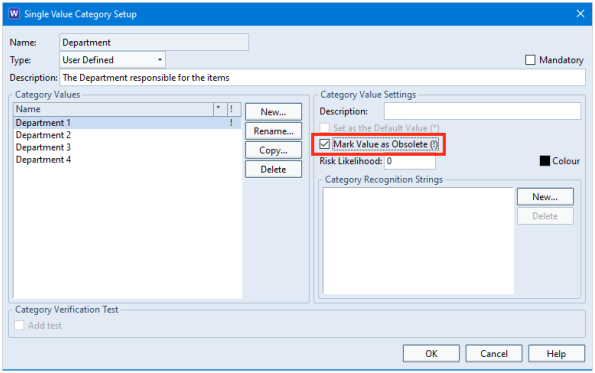
Task: Open Help for this dialog
Action: point(556,354)
